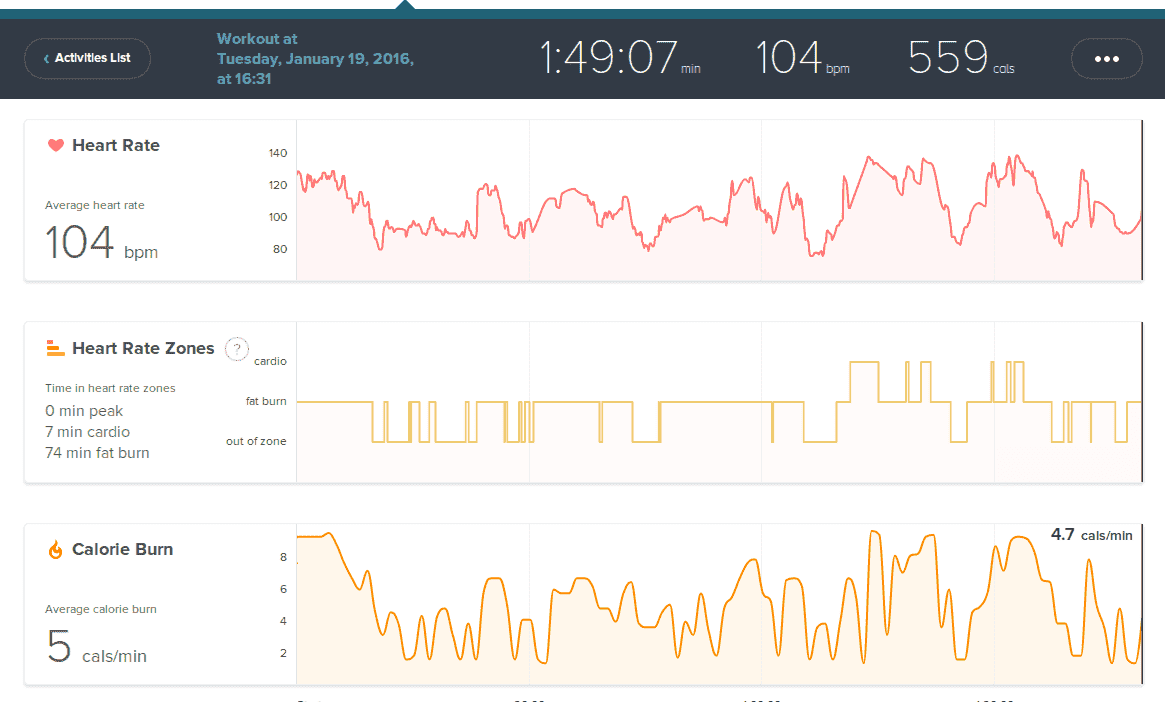This screenshot has width=1165, height=702.
Task: Click the Heart Rate Zones step graph
Action: [718, 402]
